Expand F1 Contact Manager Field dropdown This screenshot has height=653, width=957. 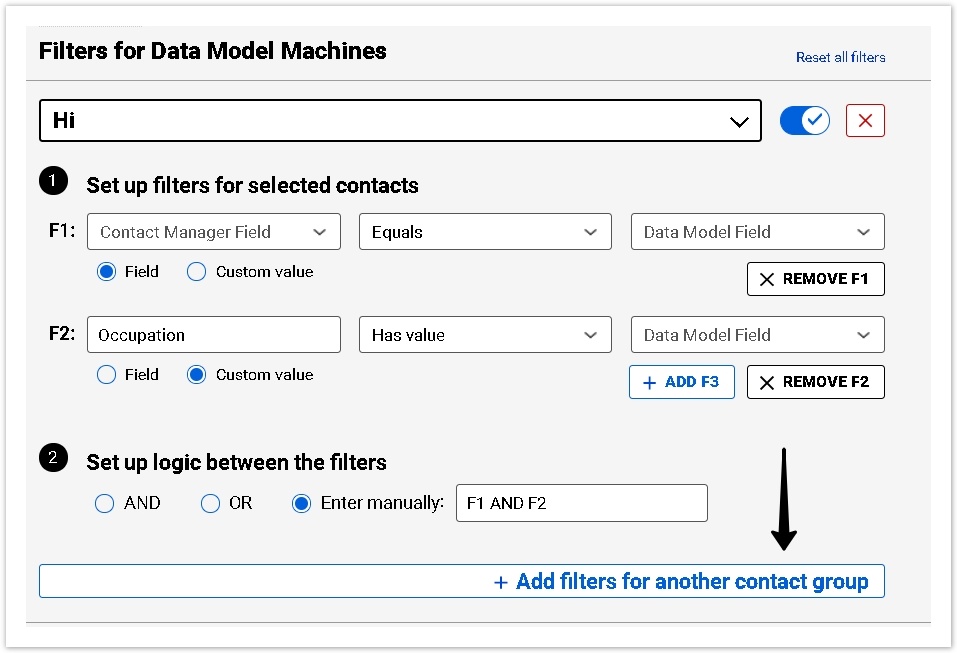(x=214, y=232)
